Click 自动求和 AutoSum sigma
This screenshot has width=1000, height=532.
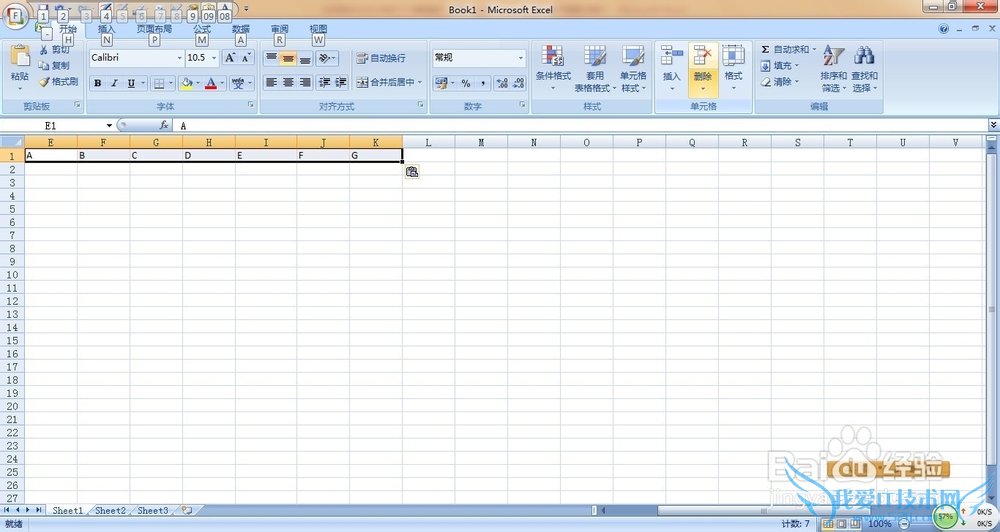pyautogui.click(x=786, y=49)
